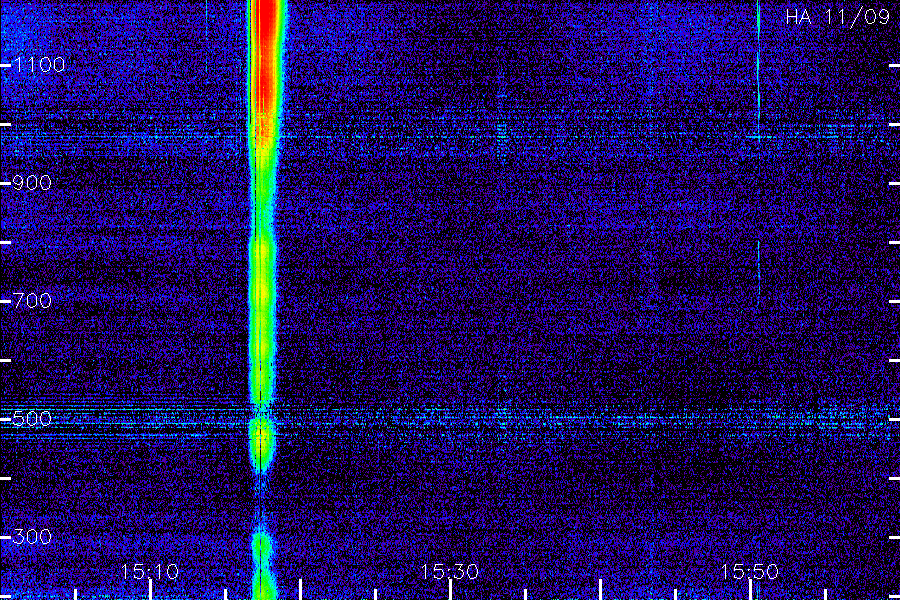The height and width of the screenshot is (600, 900).
Task: Click the 1100 frequency axis label
Action: 39,65
